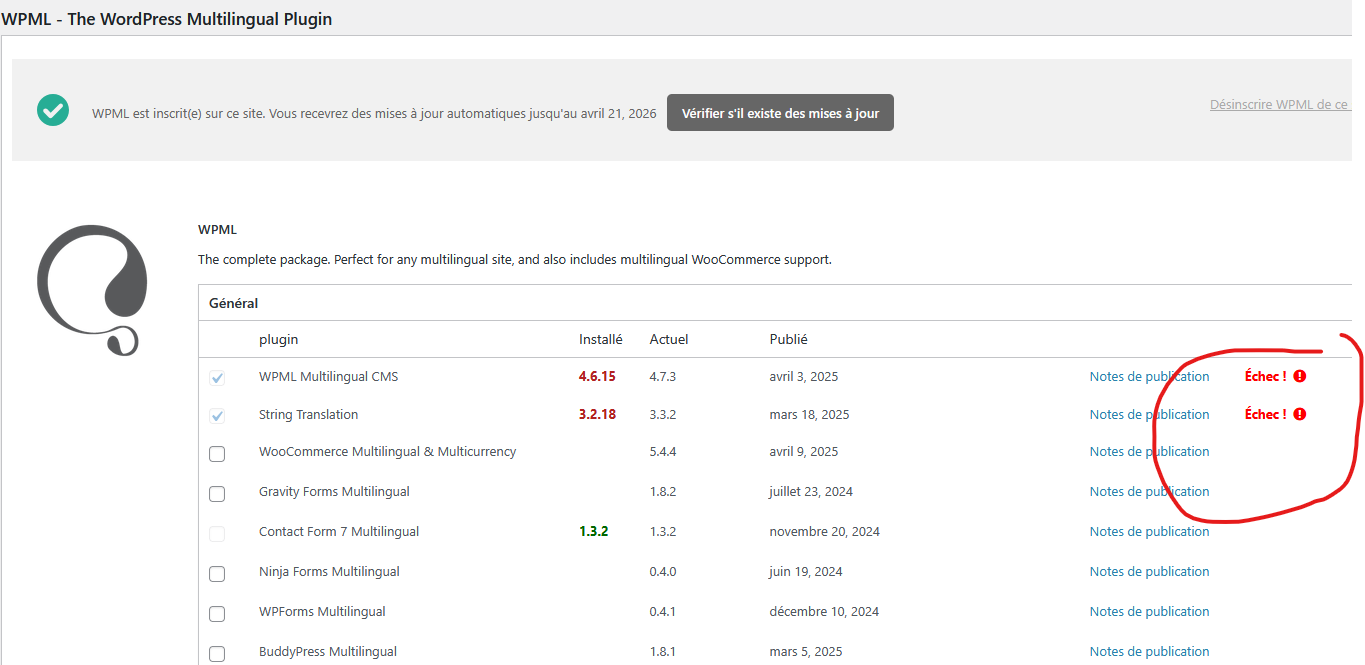The height and width of the screenshot is (665, 1365).
Task: Click "WooCommerce Multilingual & Multicurrency" plugin name
Action: pyautogui.click(x=387, y=452)
